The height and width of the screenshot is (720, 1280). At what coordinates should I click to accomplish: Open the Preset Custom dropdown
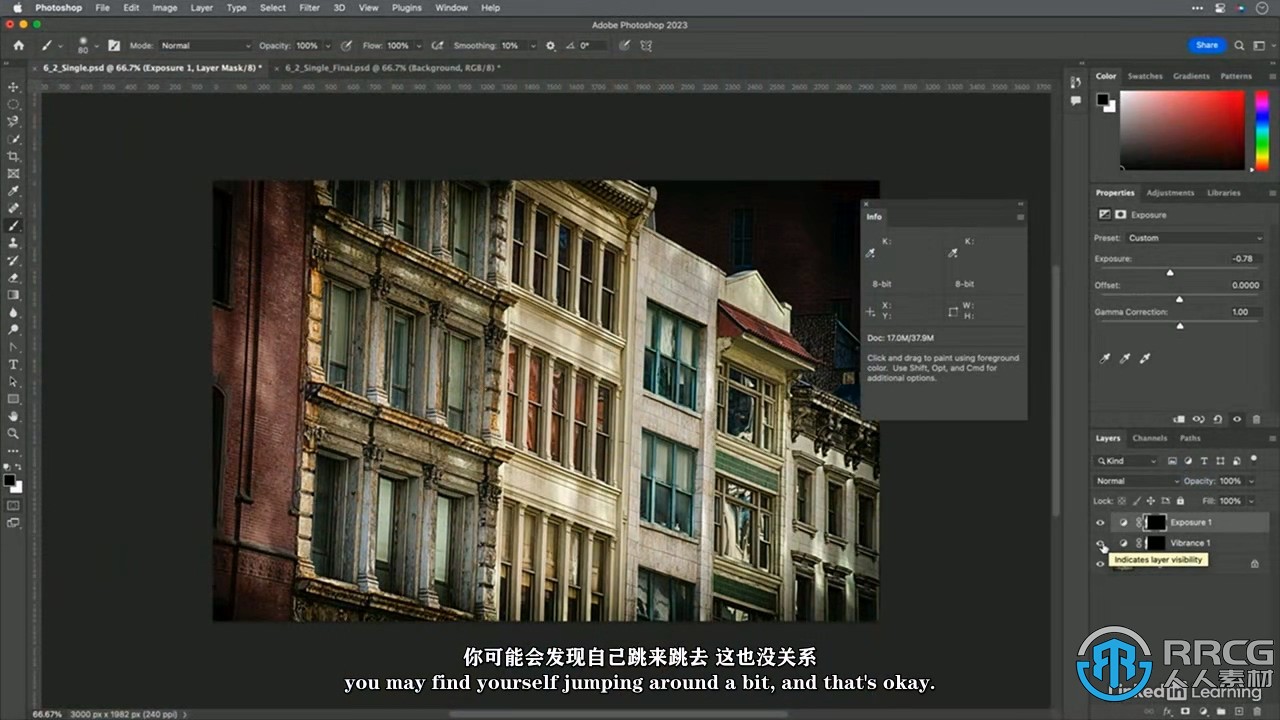[1196, 238]
